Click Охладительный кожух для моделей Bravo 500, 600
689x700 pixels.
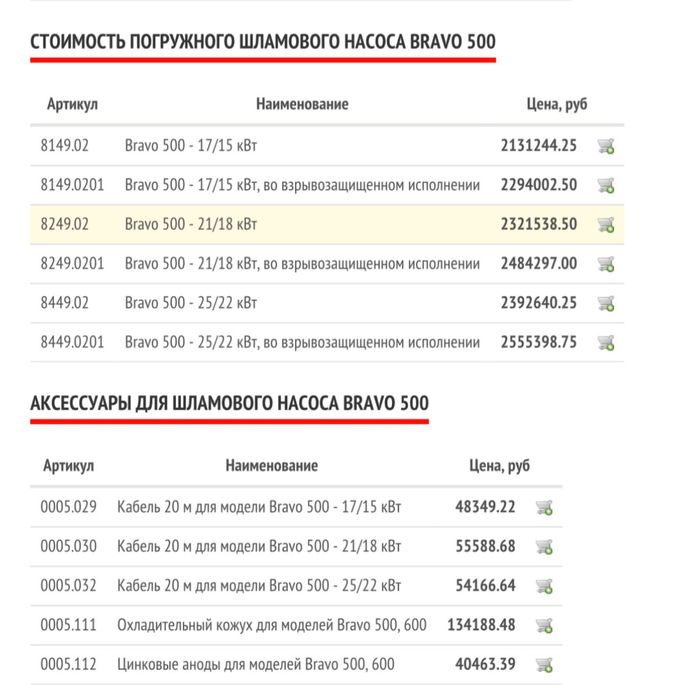(x=271, y=625)
